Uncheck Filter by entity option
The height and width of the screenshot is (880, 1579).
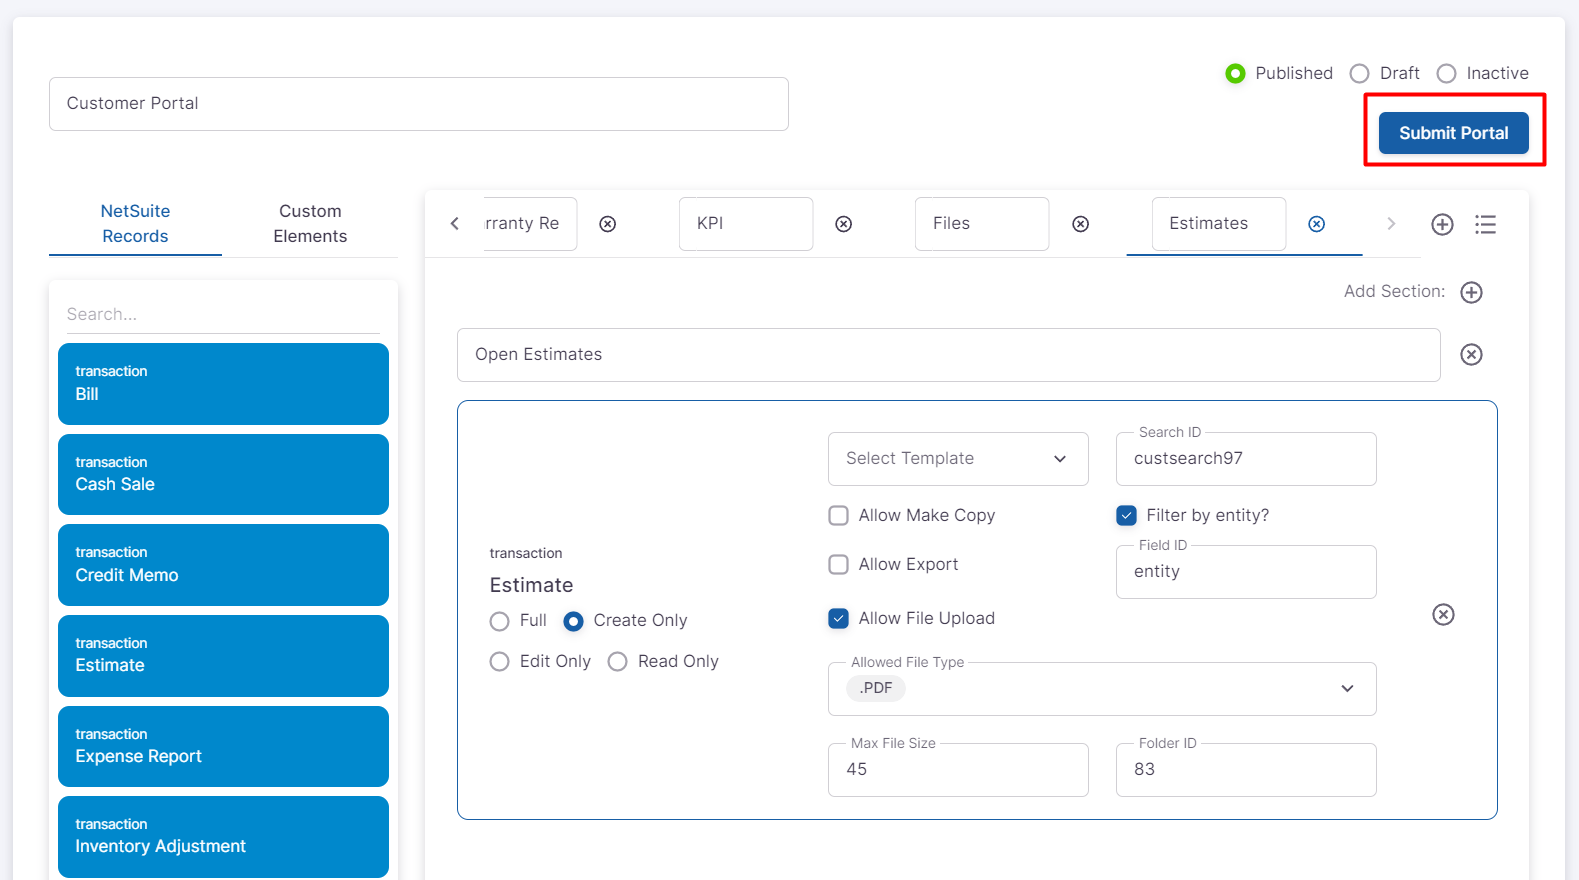(x=1127, y=515)
